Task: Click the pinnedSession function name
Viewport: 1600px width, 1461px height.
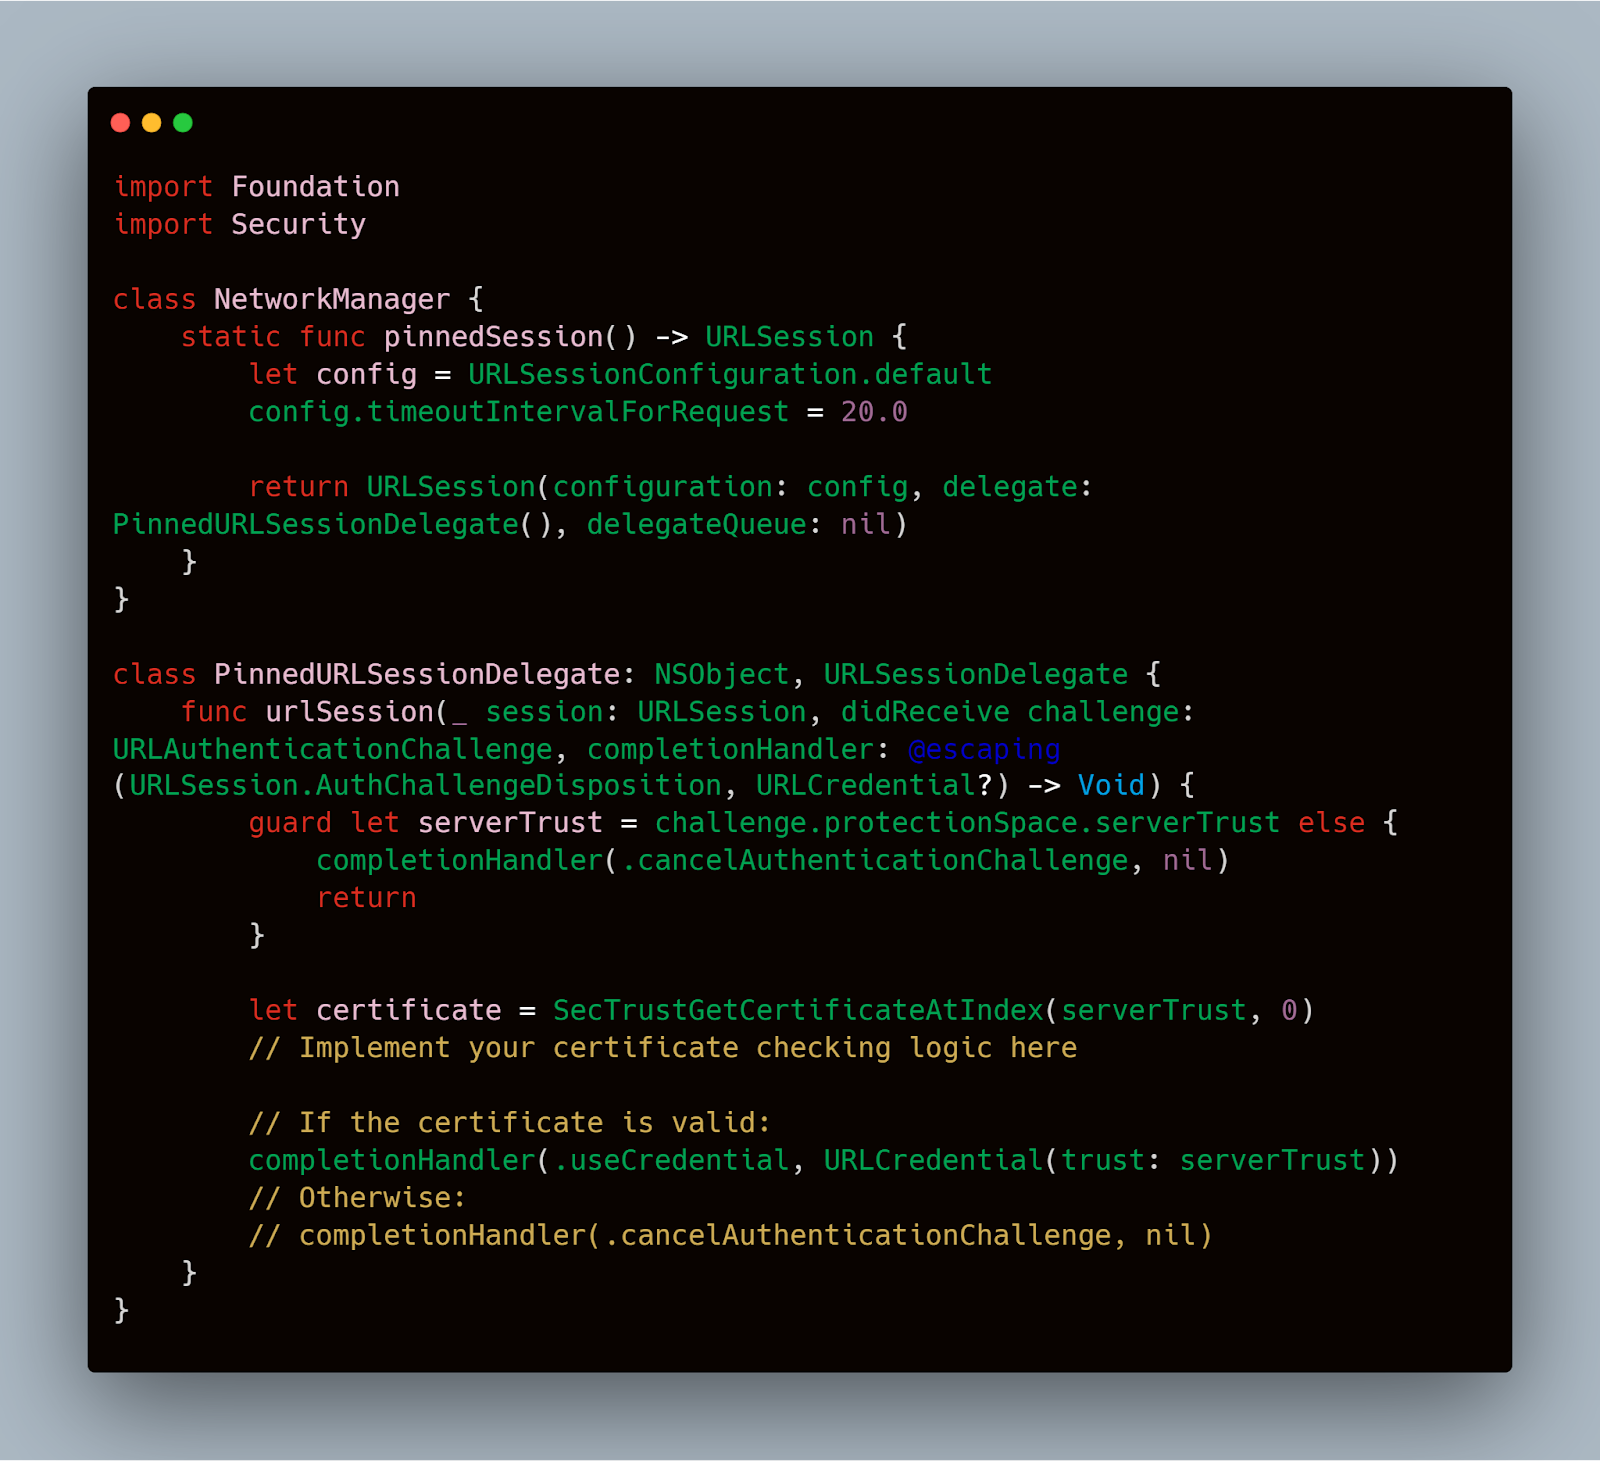Action: tap(494, 337)
